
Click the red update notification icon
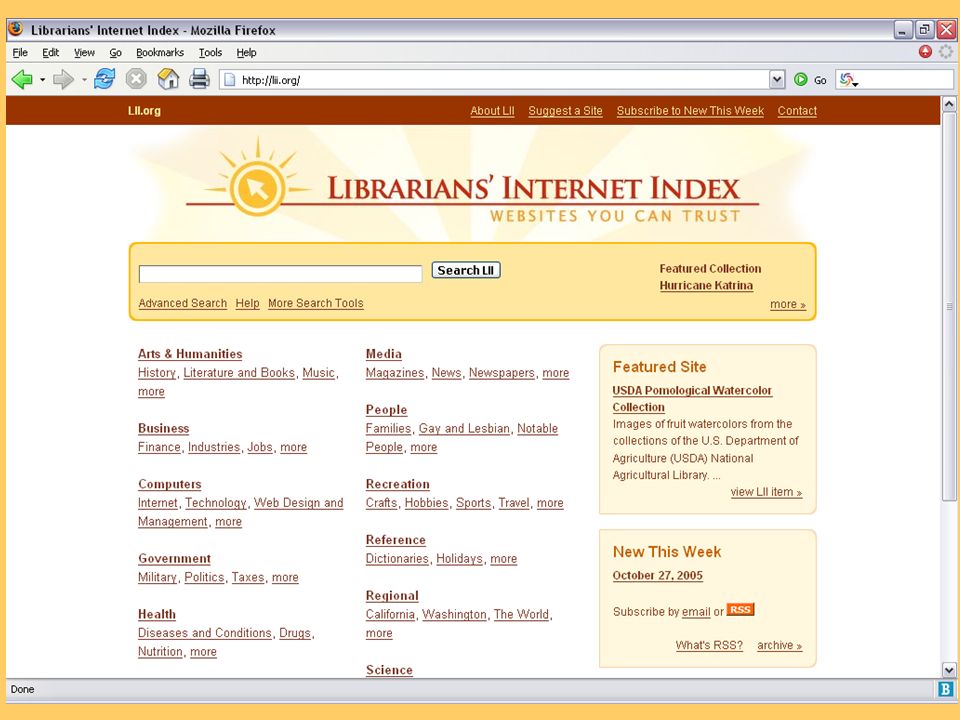(x=925, y=52)
